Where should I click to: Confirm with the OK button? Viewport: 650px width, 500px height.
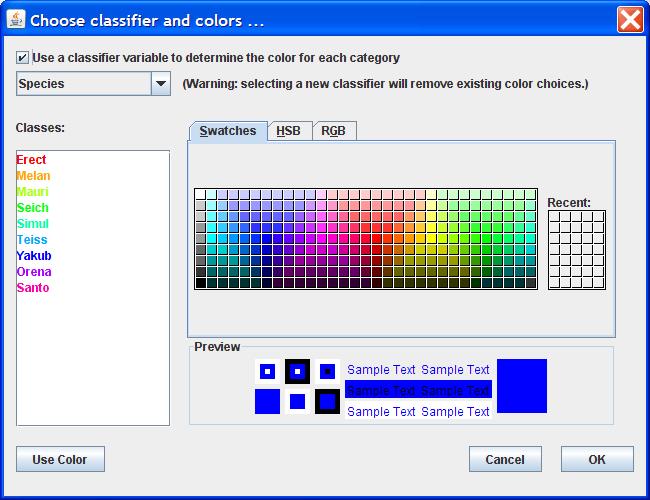[597, 459]
